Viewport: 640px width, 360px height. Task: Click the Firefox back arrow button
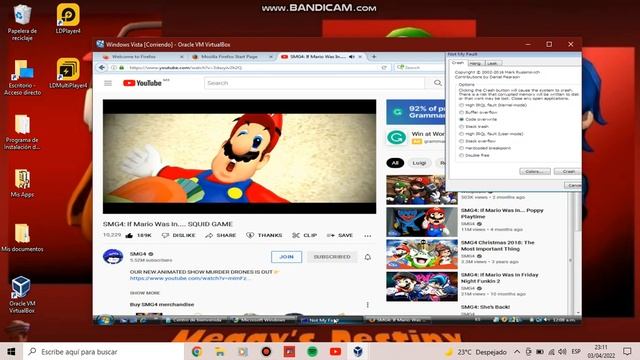102,67
